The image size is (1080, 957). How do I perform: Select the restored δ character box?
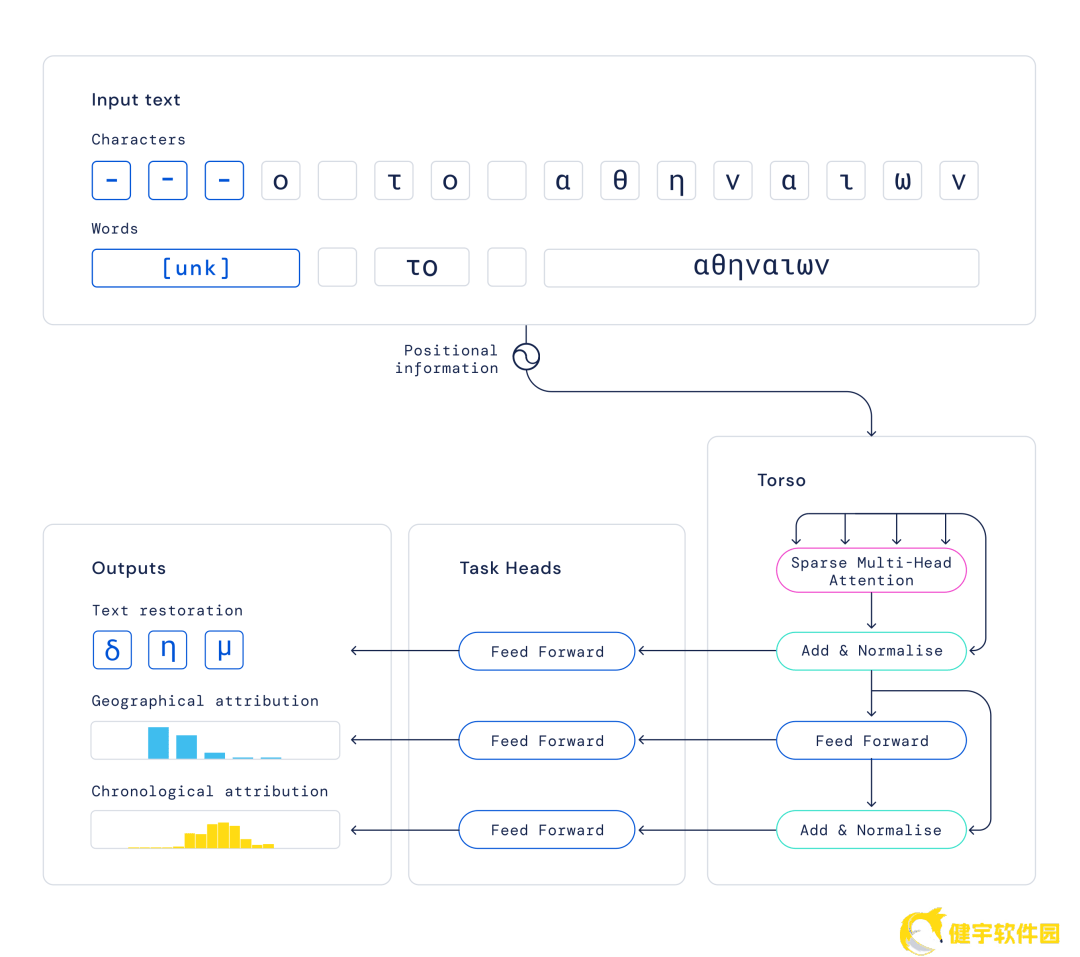(x=111, y=650)
